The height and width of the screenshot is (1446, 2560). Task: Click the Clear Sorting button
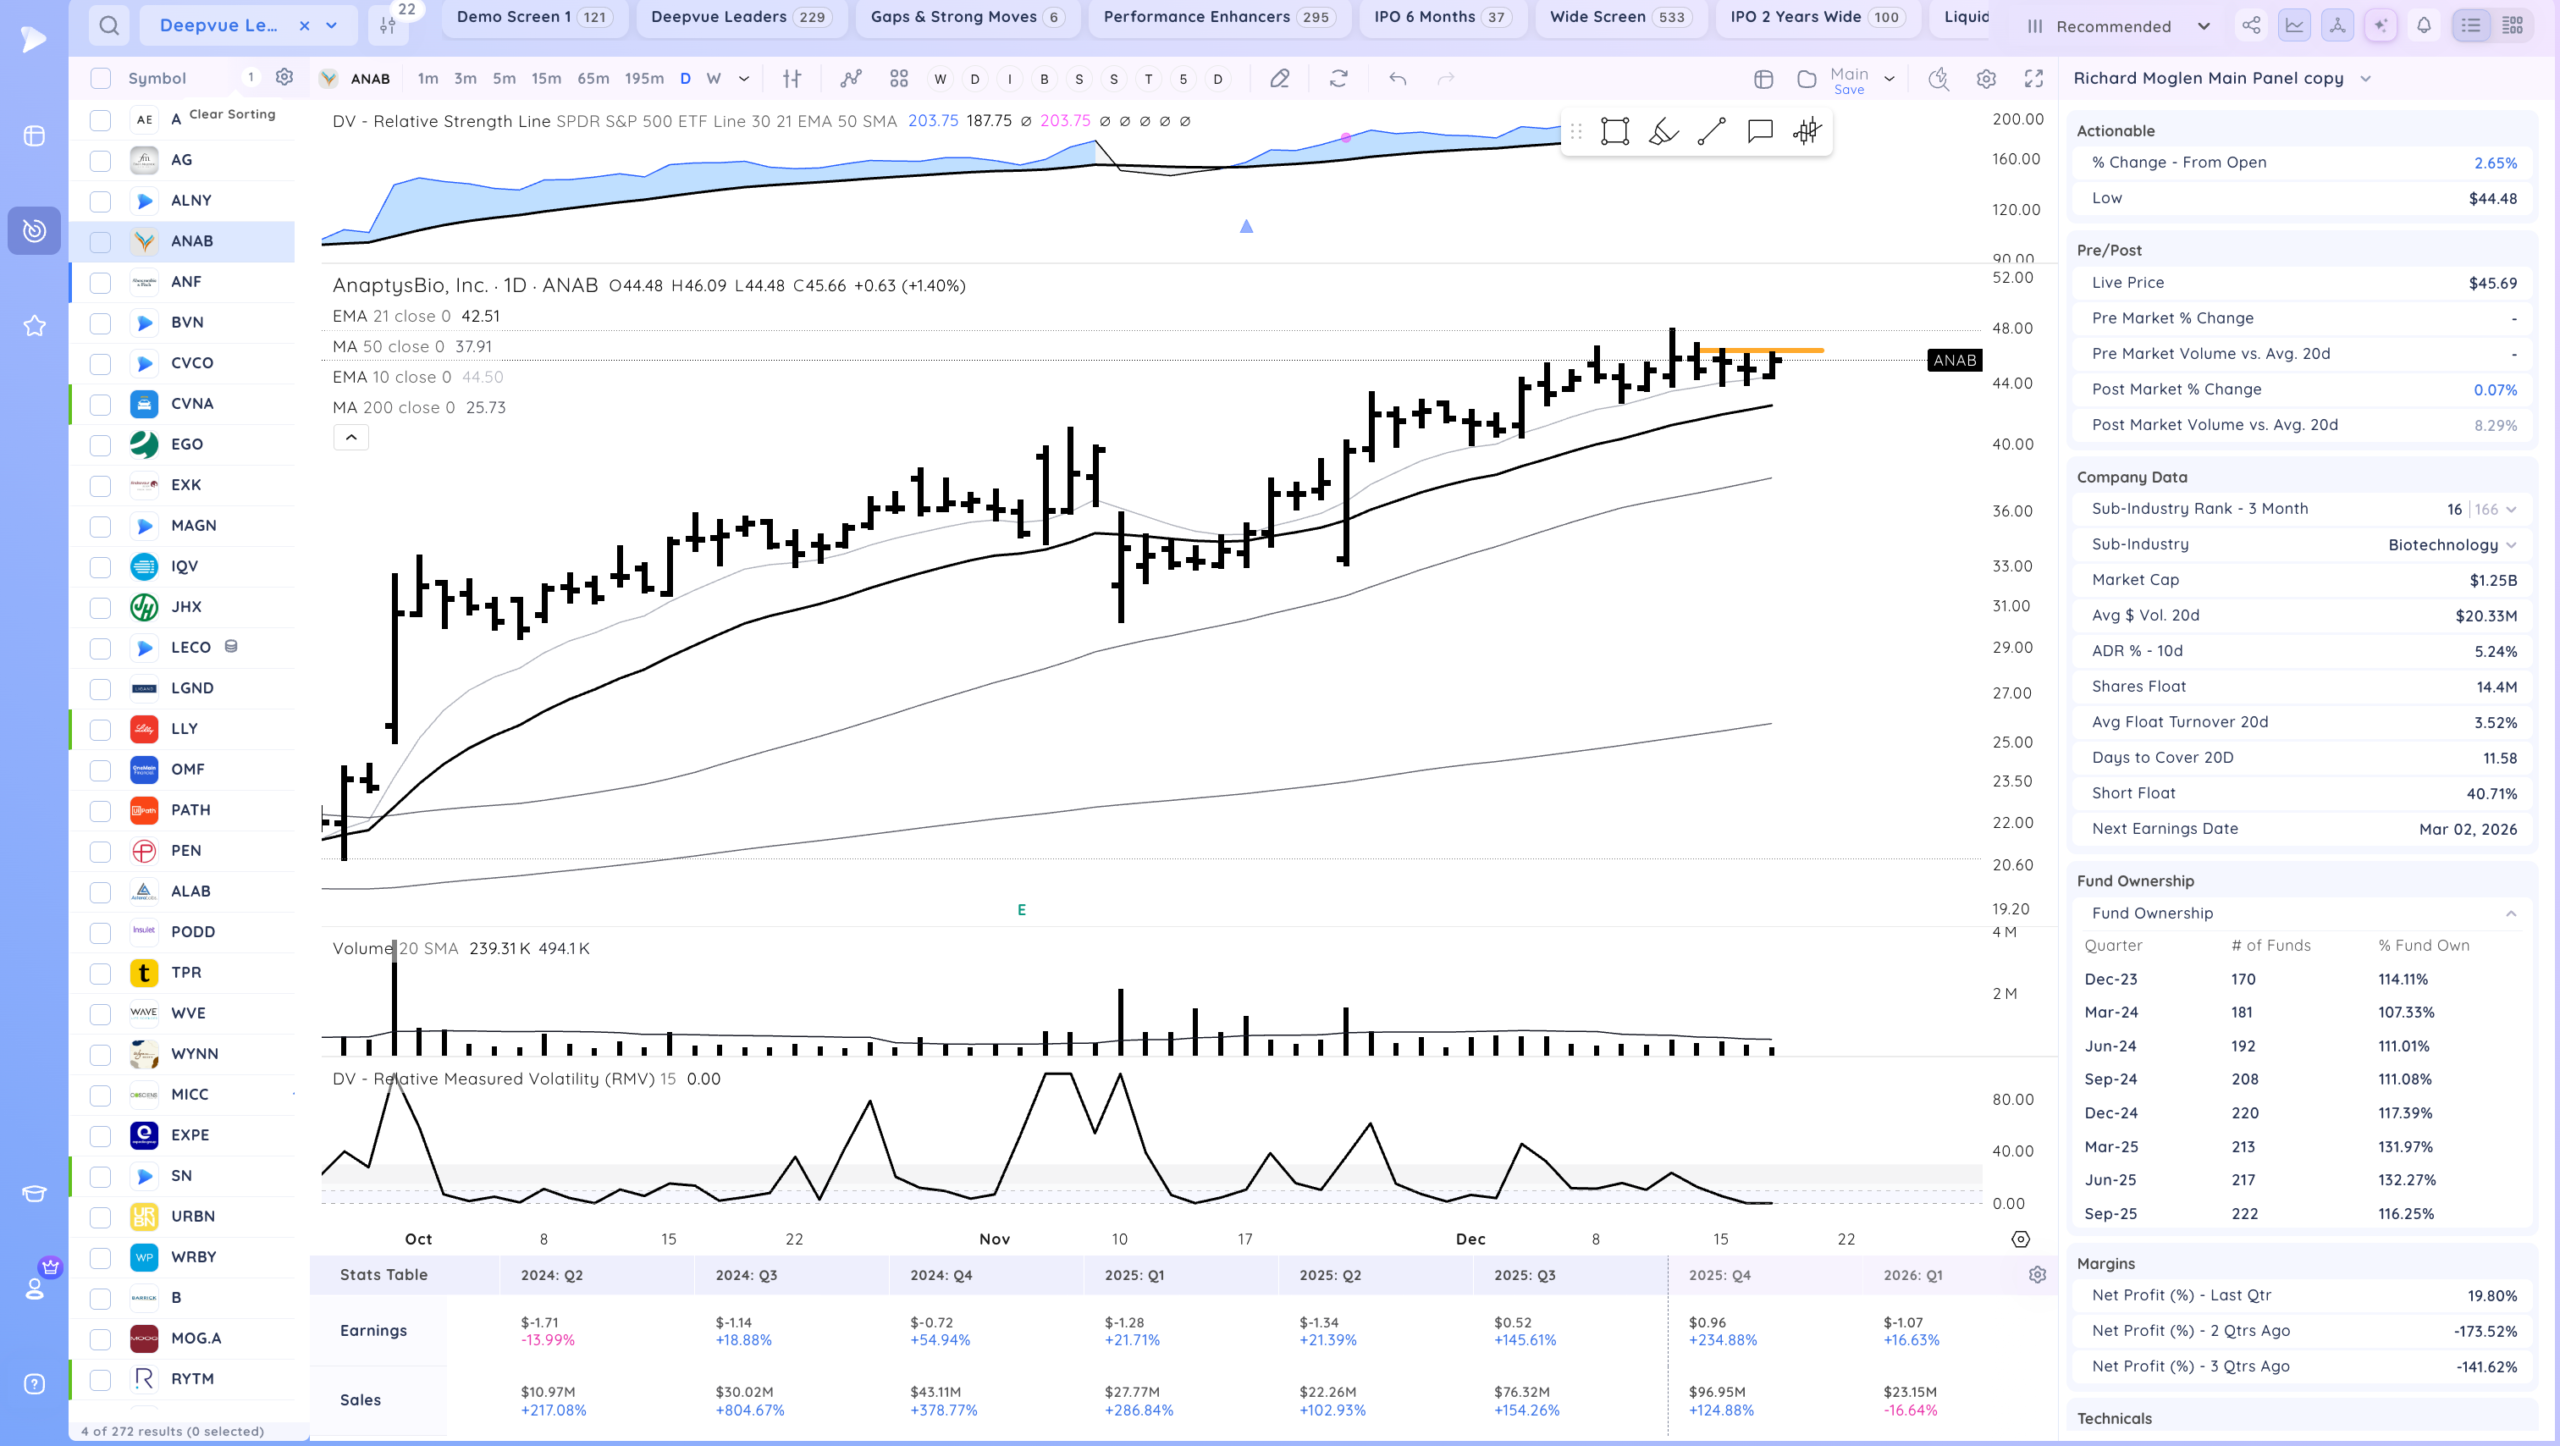[232, 114]
